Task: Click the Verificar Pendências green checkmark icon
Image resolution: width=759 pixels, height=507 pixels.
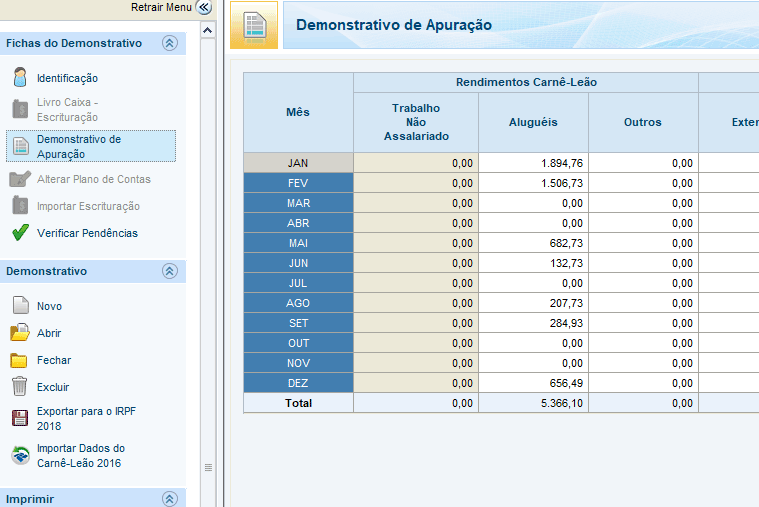Action: pos(20,233)
